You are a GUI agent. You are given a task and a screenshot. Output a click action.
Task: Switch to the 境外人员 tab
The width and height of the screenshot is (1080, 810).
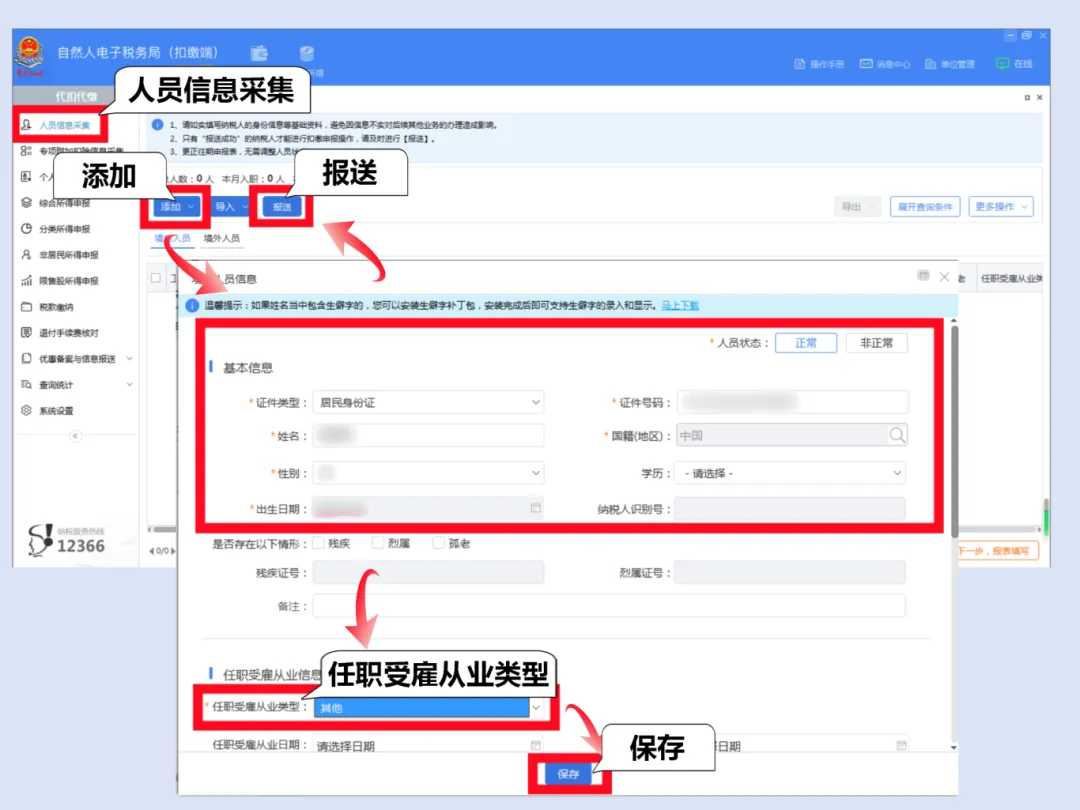(x=221, y=239)
